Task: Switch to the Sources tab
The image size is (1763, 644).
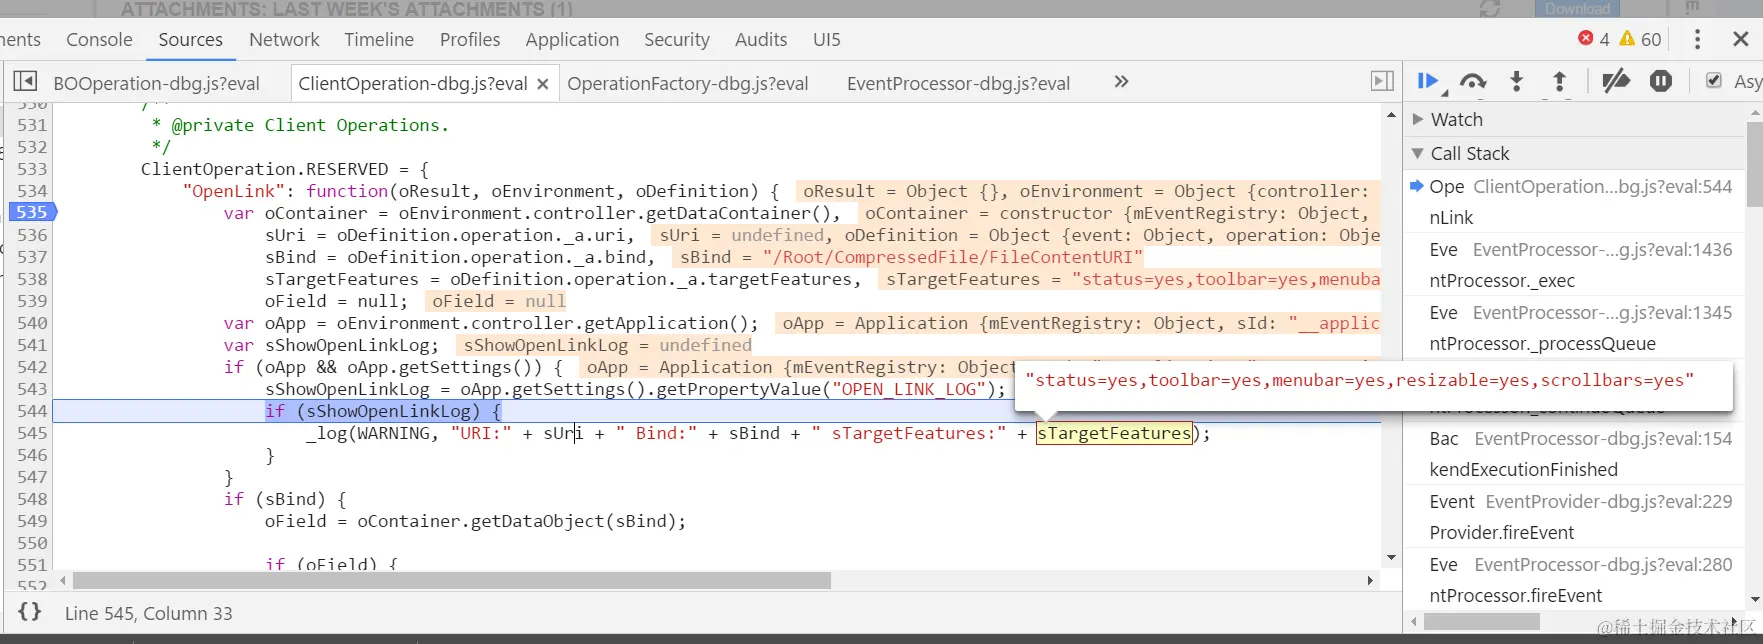Action: pos(190,39)
